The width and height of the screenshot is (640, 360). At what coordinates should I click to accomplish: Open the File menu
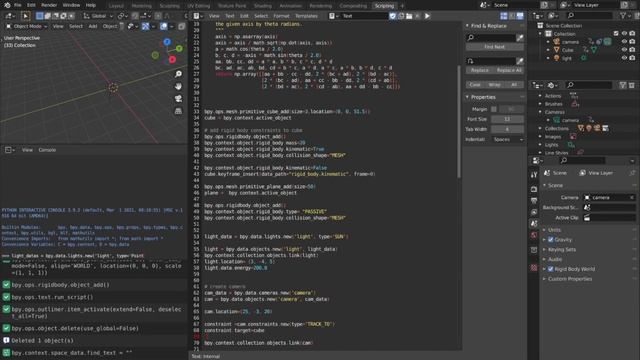18,5
